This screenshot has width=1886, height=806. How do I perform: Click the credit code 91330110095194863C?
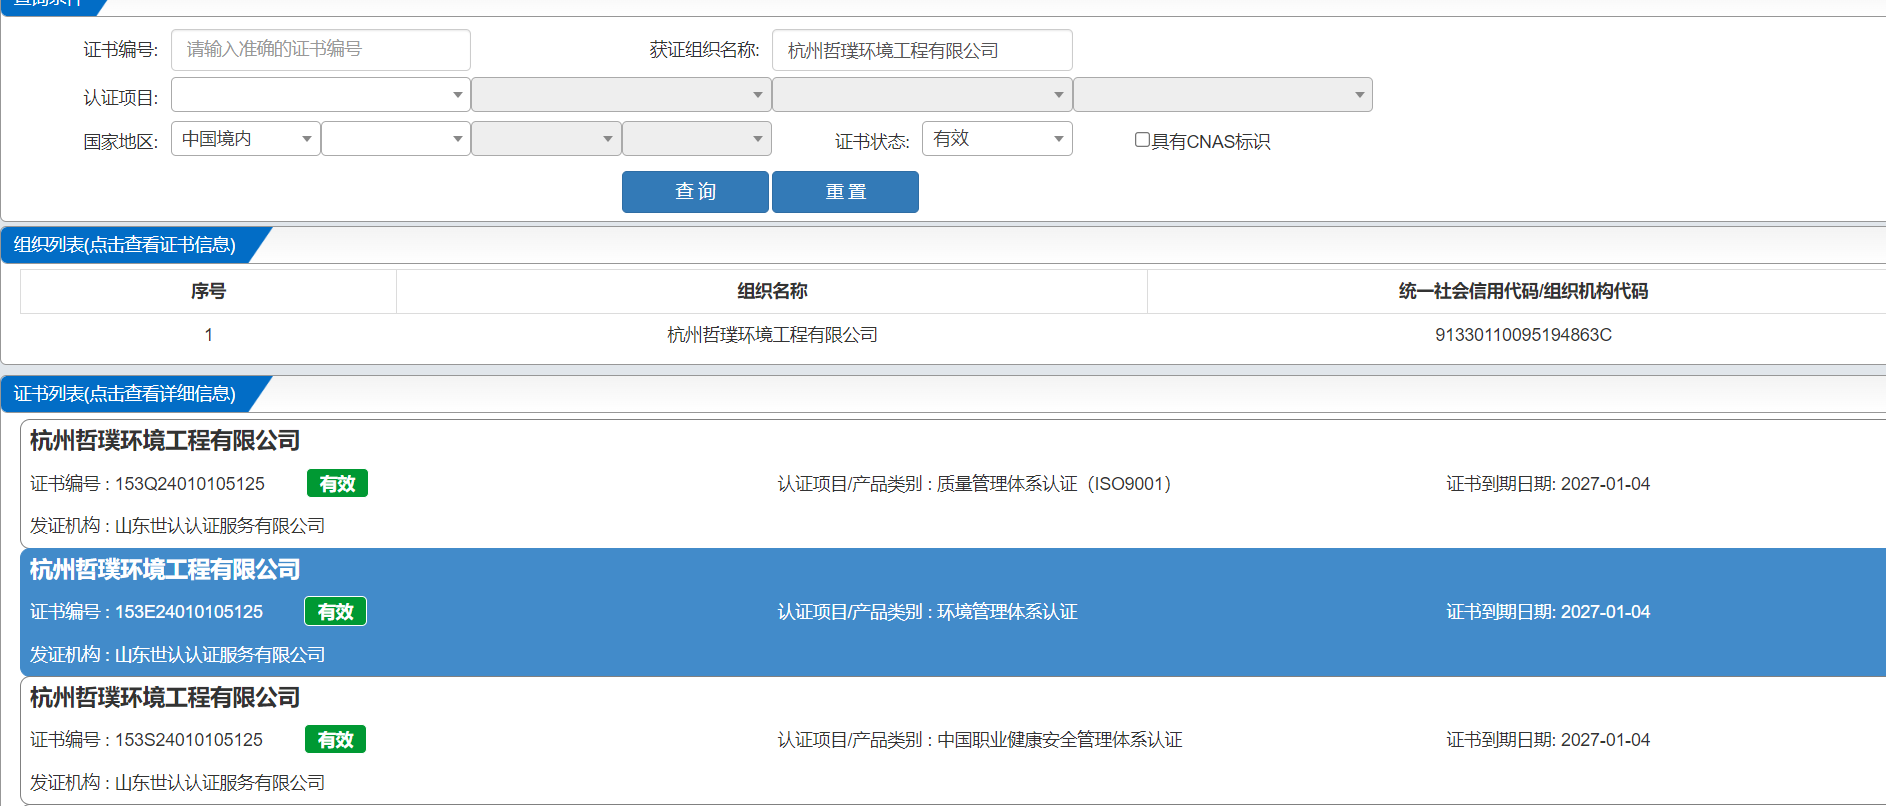(x=1523, y=335)
